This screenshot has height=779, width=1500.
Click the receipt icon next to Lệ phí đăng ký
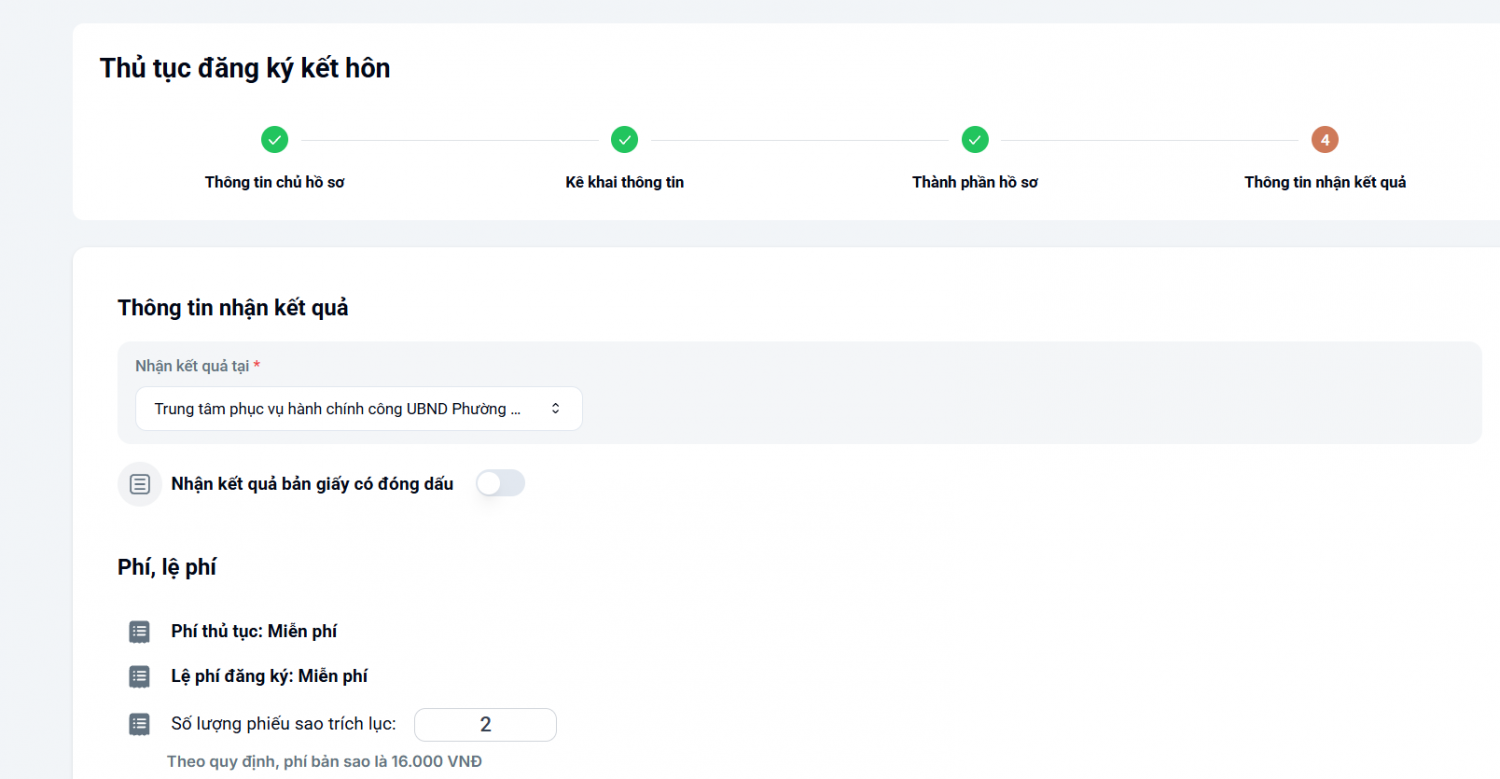[x=139, y=677]
